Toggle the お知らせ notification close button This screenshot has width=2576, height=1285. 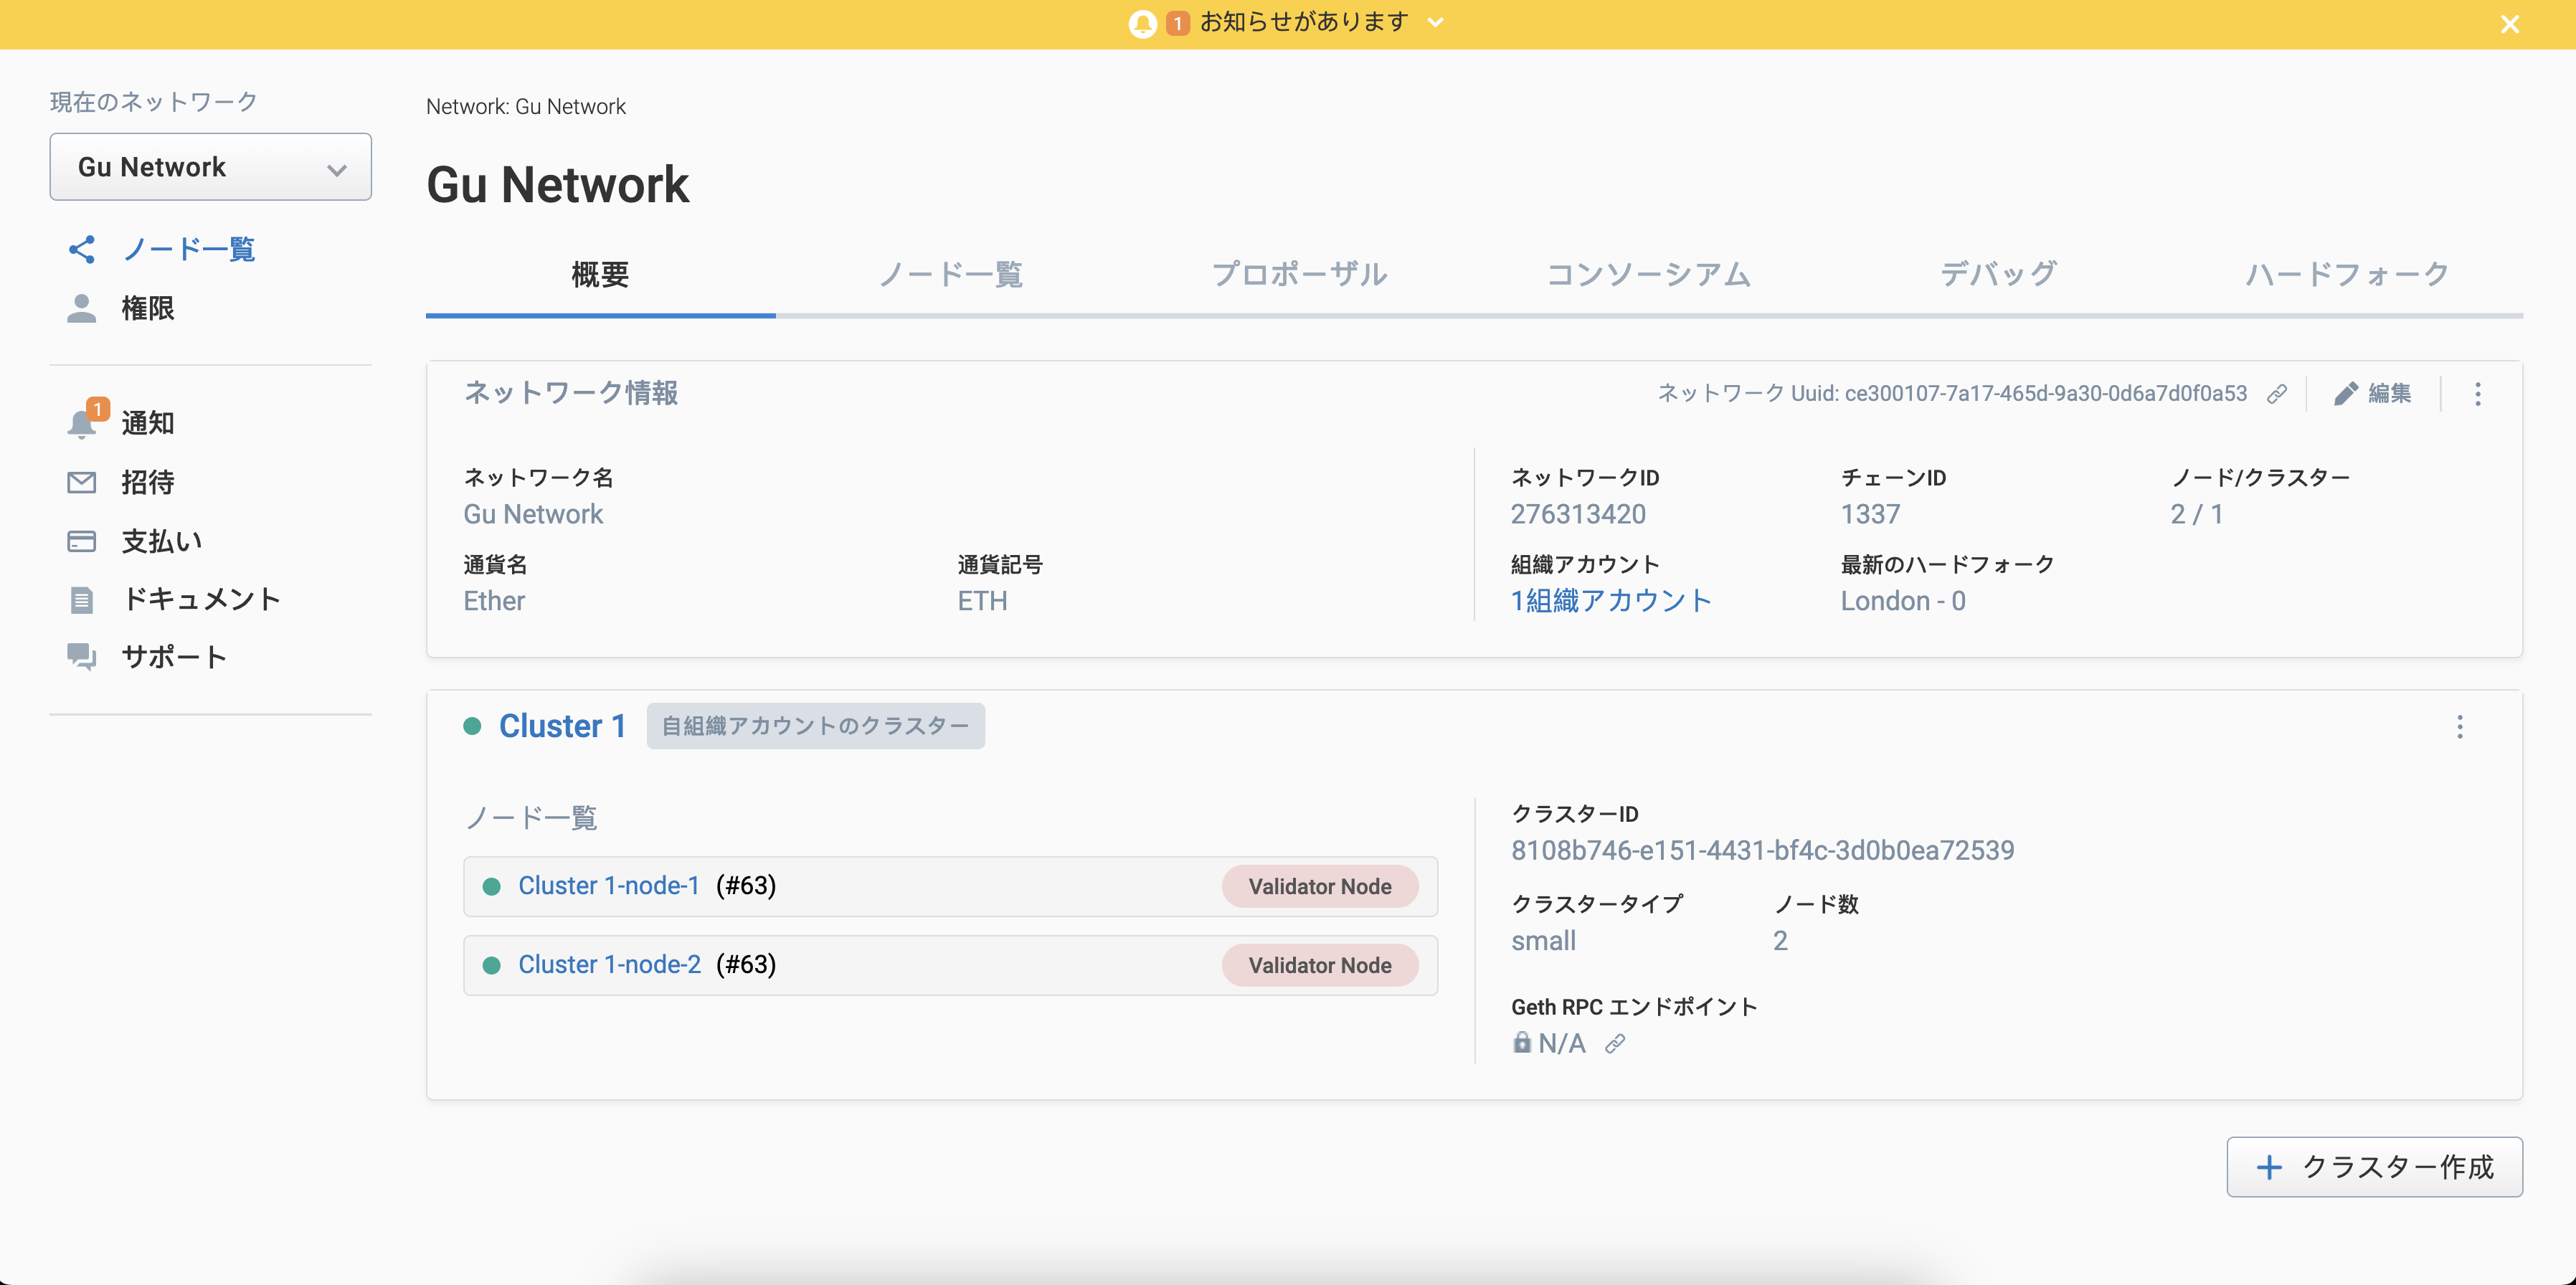coord(2509,23)
